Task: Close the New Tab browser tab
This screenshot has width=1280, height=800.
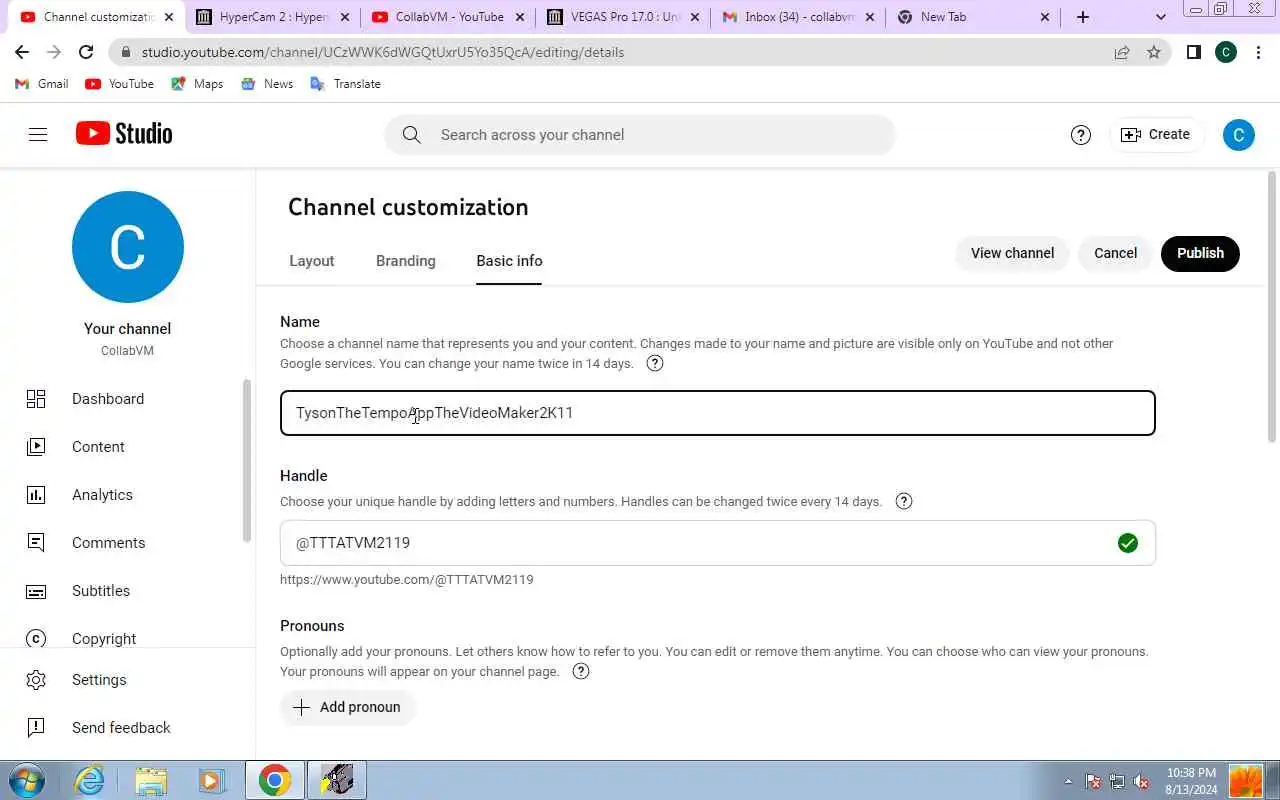Action: [1045, 17]
